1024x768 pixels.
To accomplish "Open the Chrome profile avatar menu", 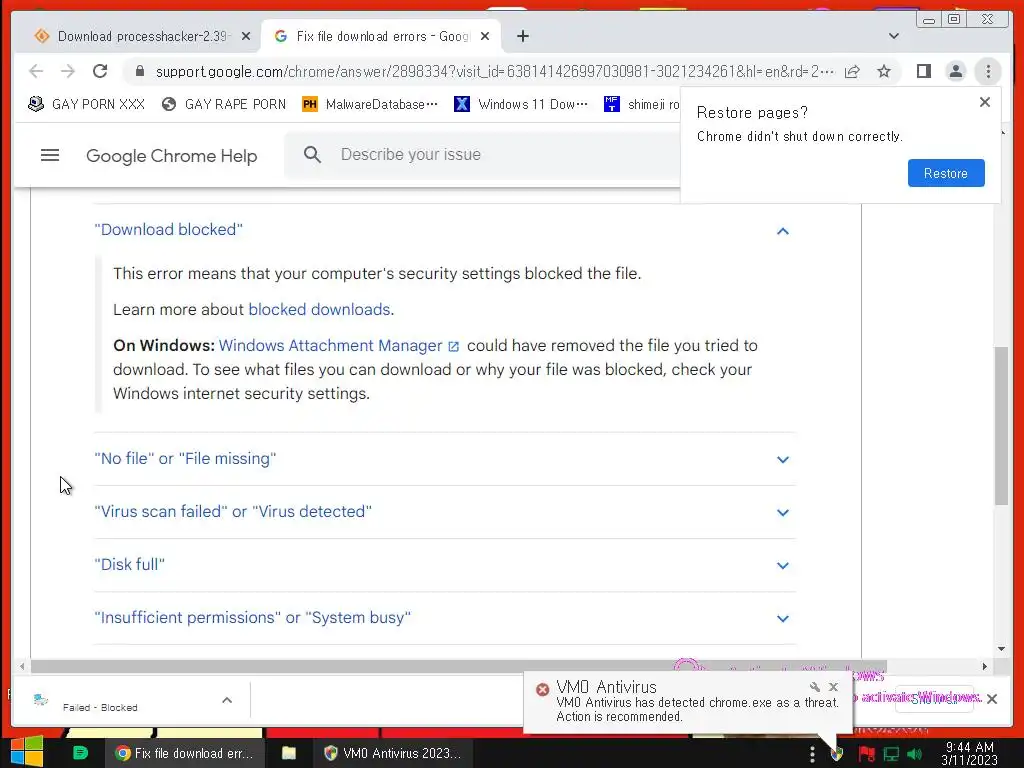I will (x=955, y=71).
